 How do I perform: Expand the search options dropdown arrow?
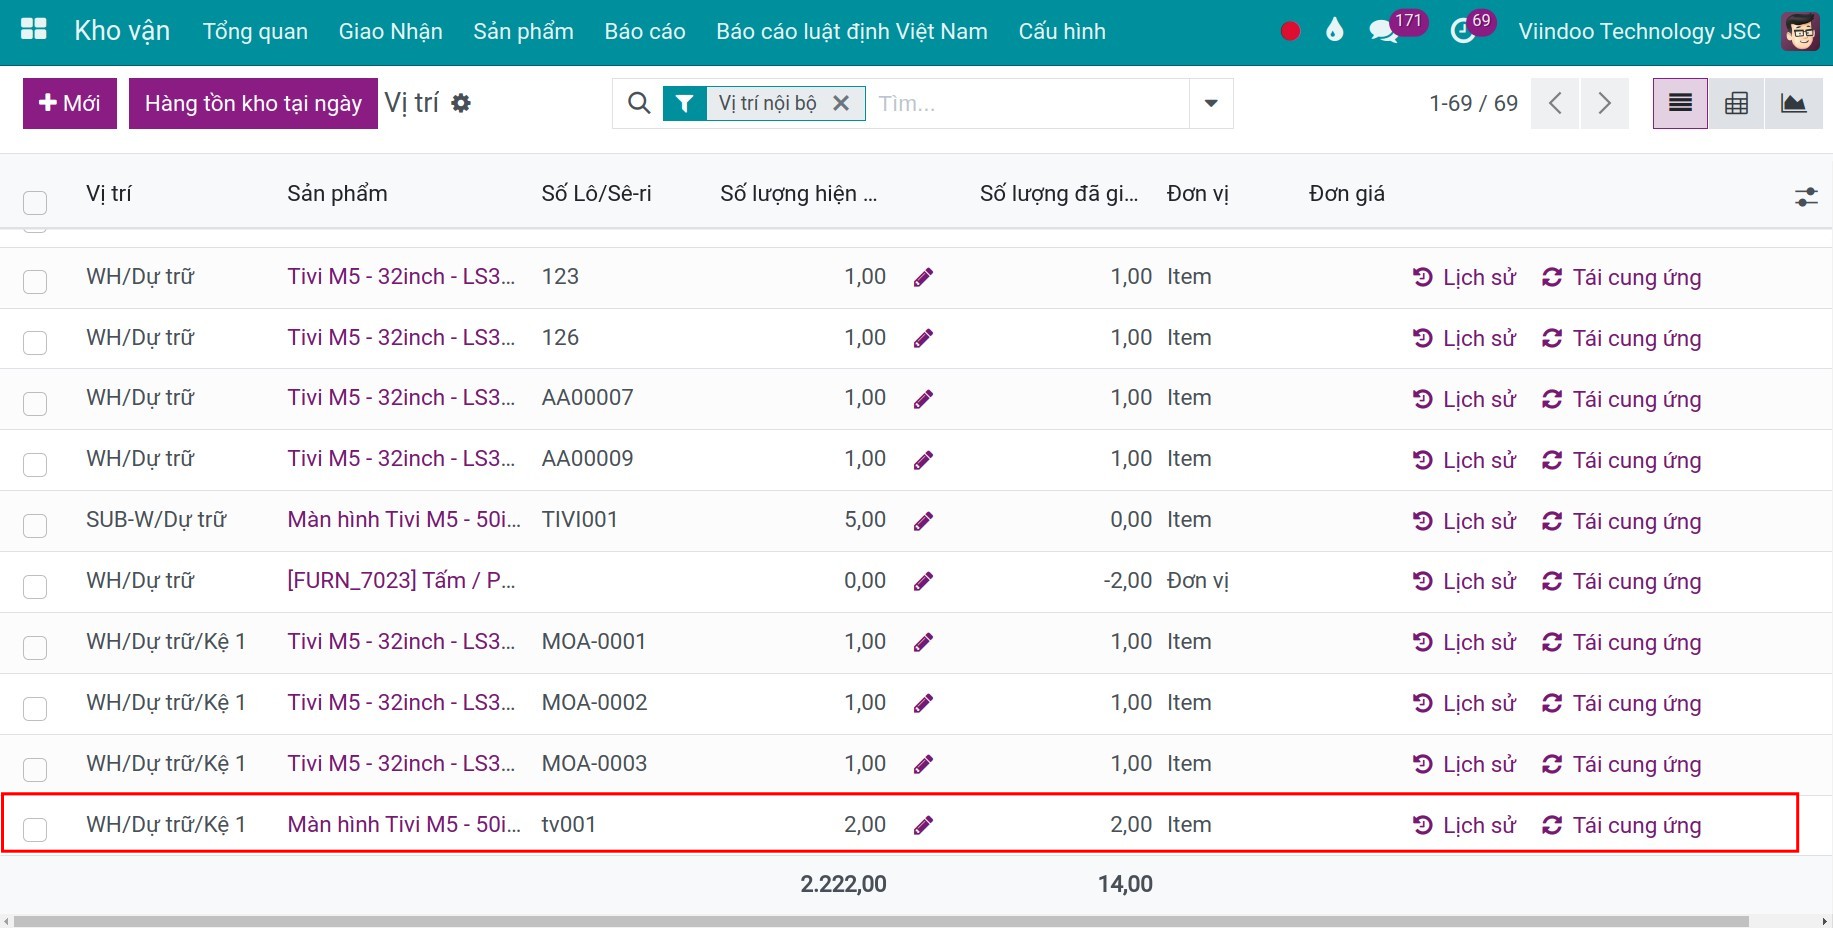point(1210,103)
